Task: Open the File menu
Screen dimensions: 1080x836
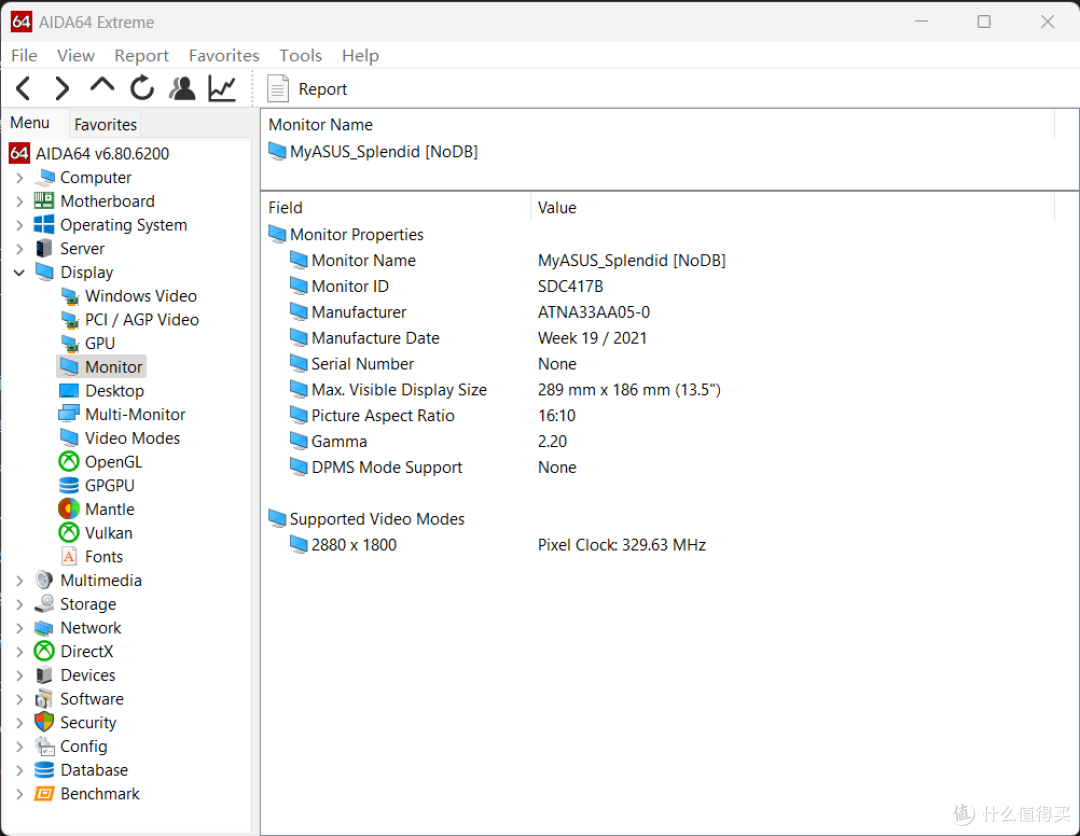Action: click(24, 55)
